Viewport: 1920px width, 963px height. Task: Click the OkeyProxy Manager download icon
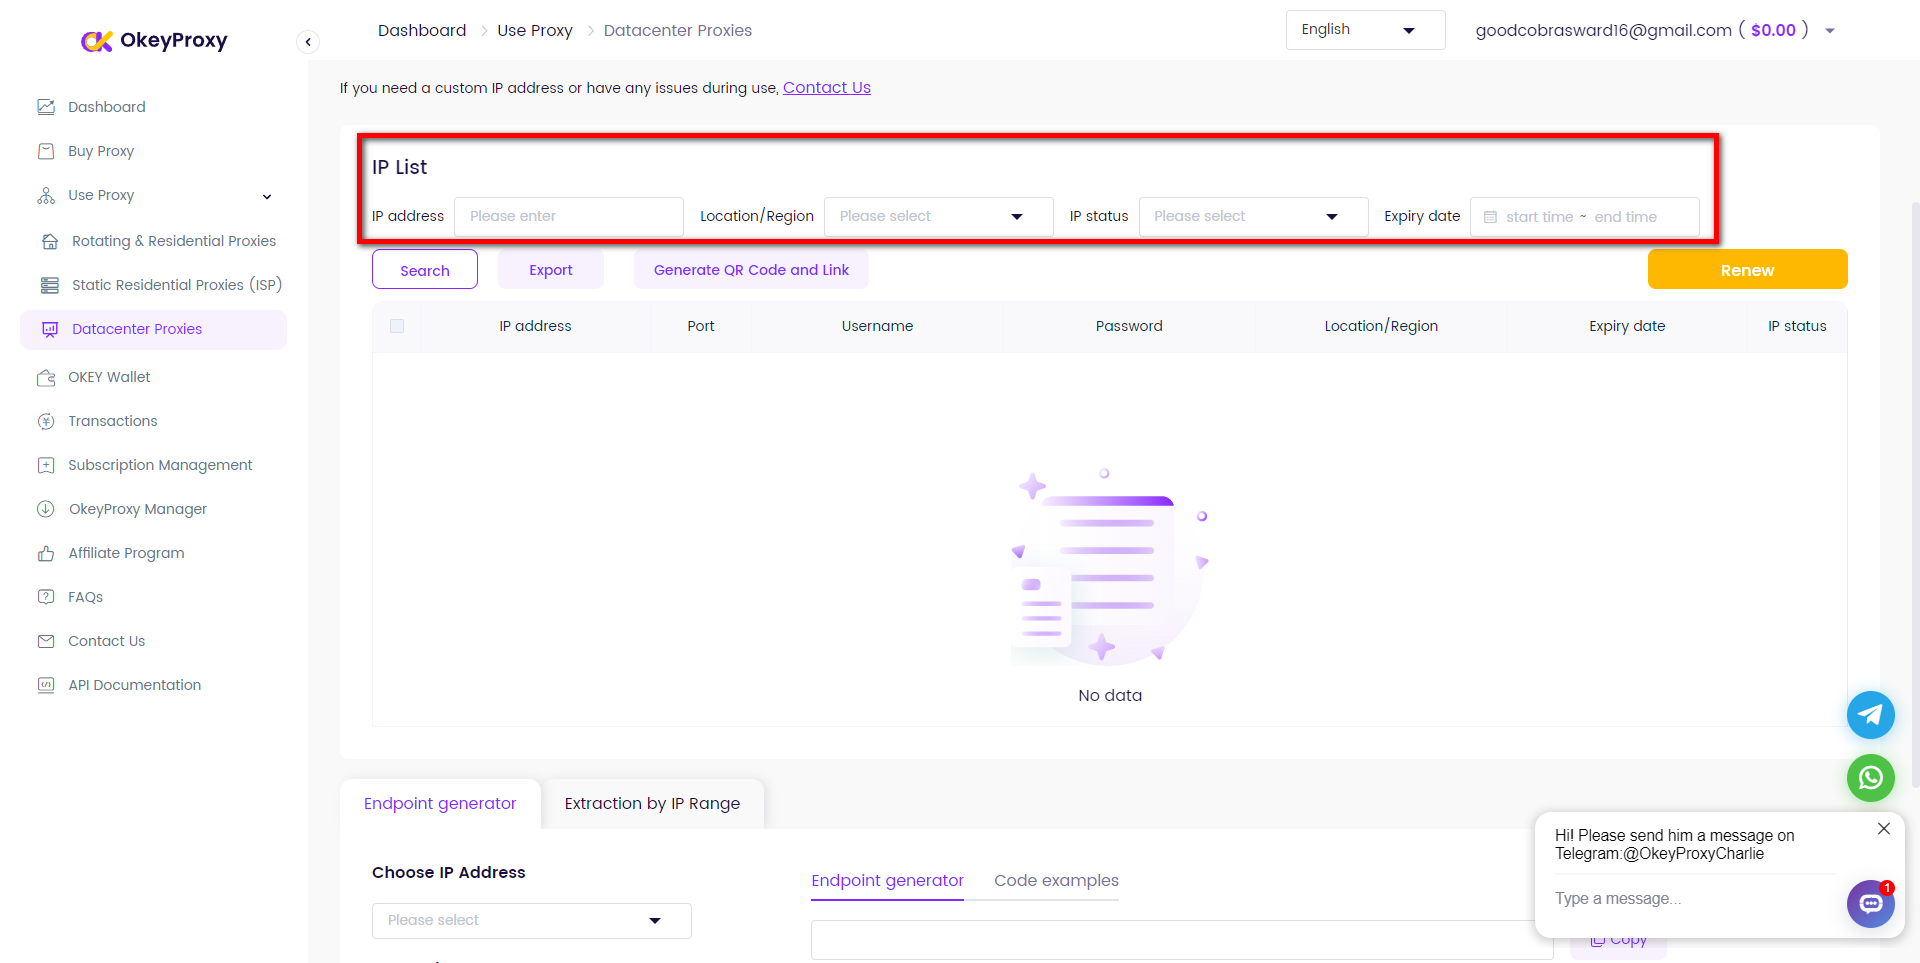click(x=46, y=509)
